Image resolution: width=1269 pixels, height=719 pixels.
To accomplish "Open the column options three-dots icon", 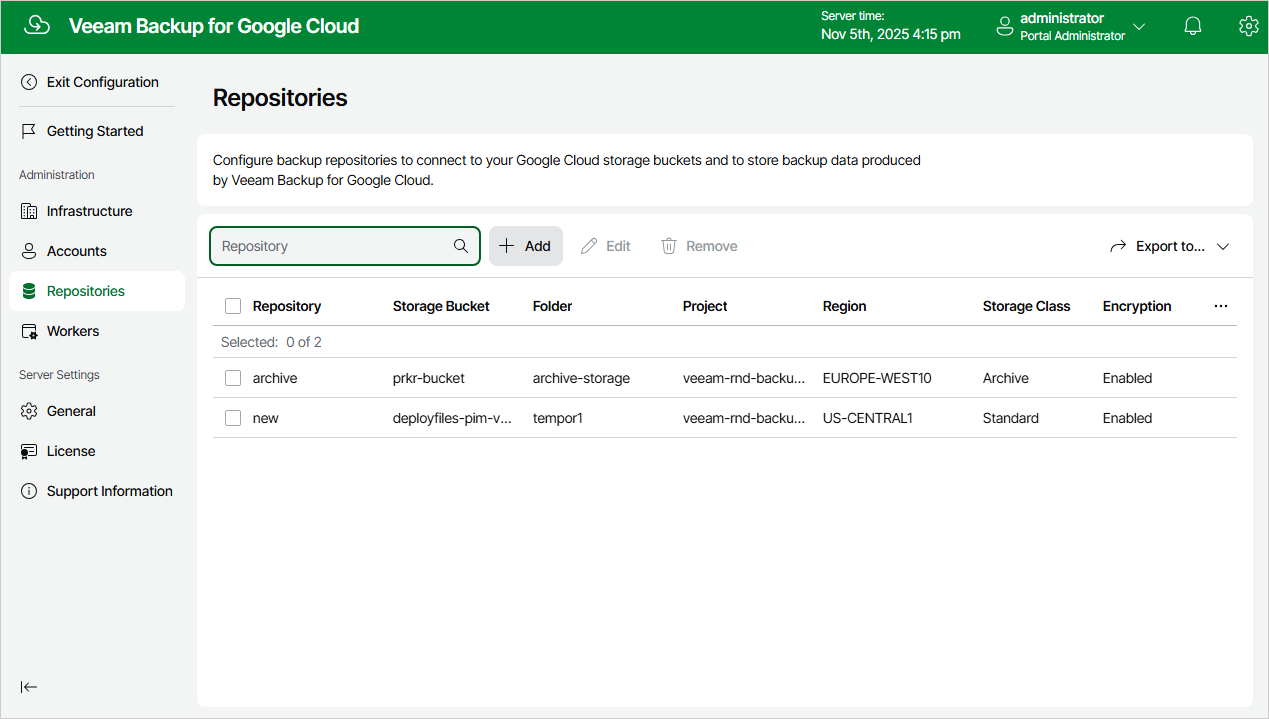I will pos(1221,306).
